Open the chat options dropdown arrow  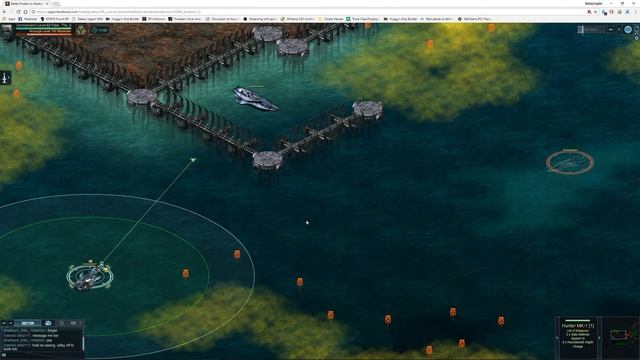11,323
